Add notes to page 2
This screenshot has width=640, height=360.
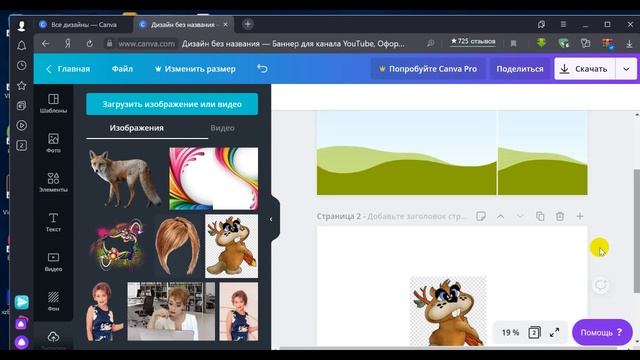481,216
